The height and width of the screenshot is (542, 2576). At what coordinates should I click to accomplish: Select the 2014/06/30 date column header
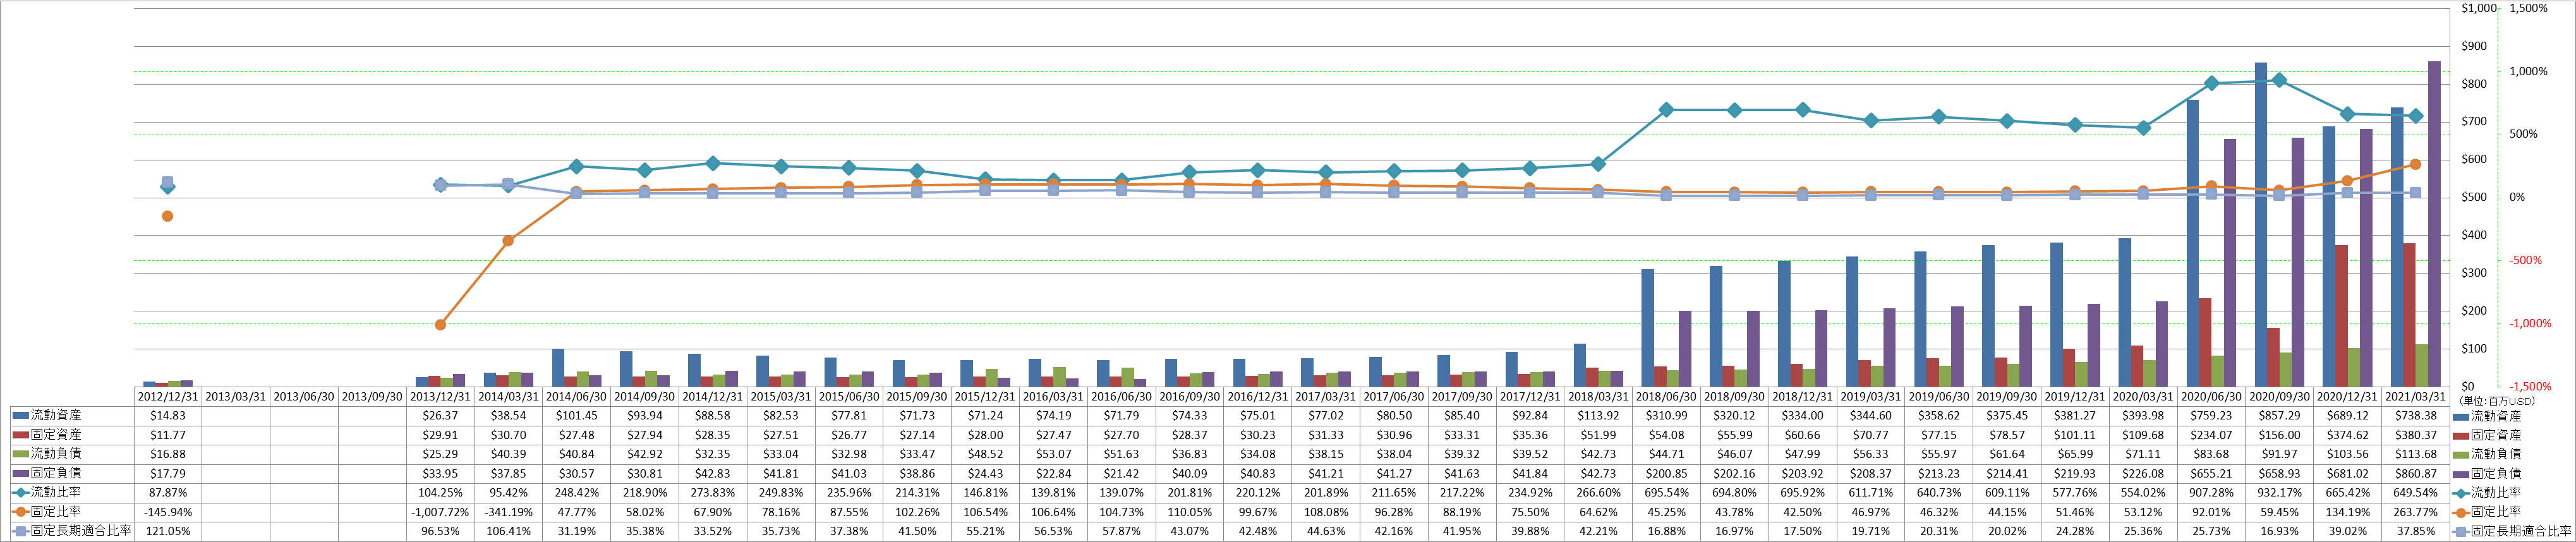point(576,396)
